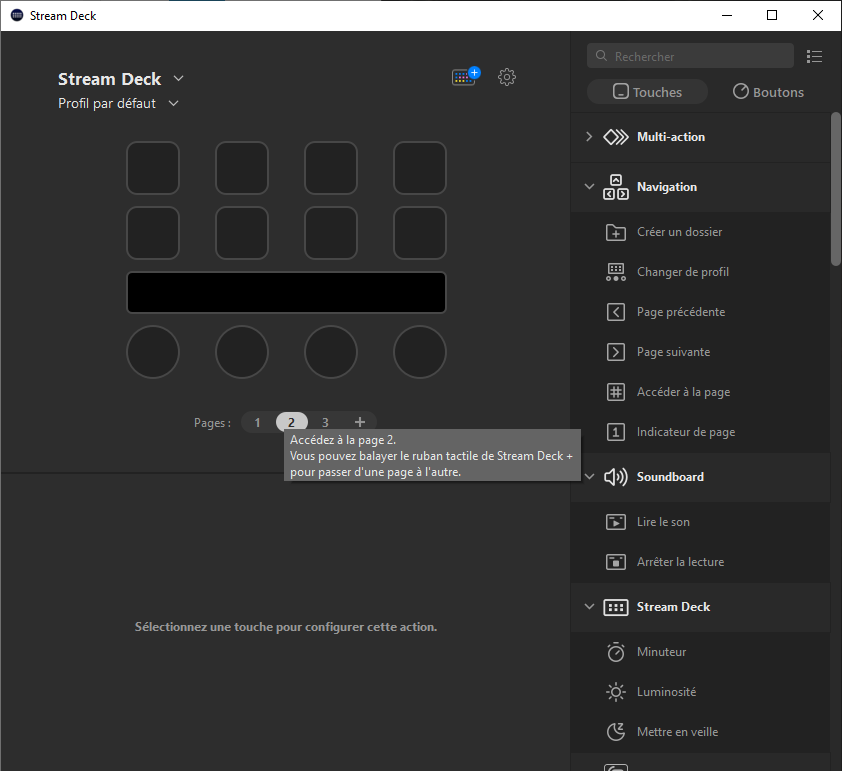The image size is (842, 771).
Task: Click the Page suivante label
Action: pos(673,352)
